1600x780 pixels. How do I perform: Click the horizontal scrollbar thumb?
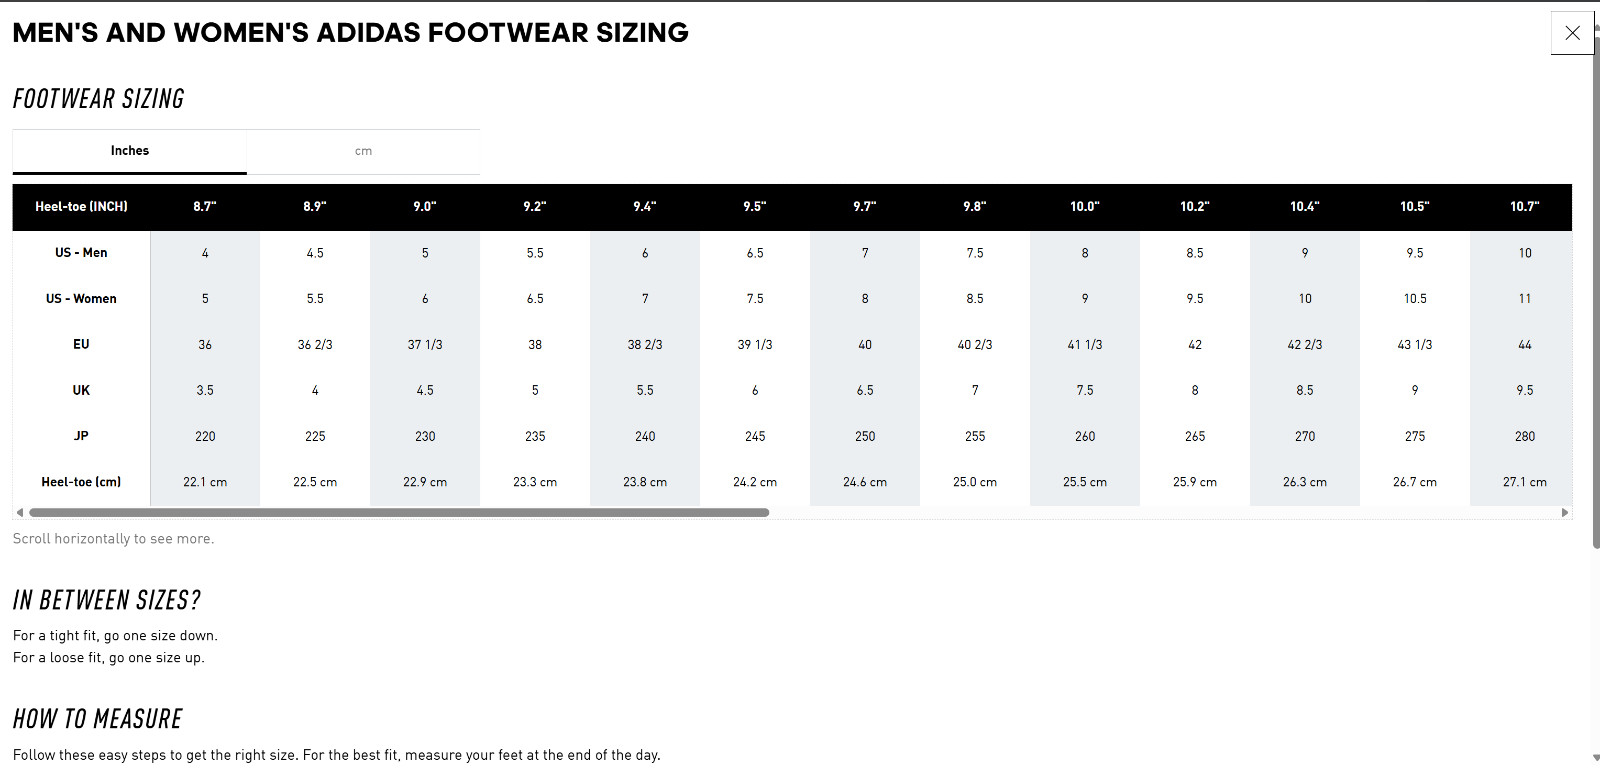(399, 512)
